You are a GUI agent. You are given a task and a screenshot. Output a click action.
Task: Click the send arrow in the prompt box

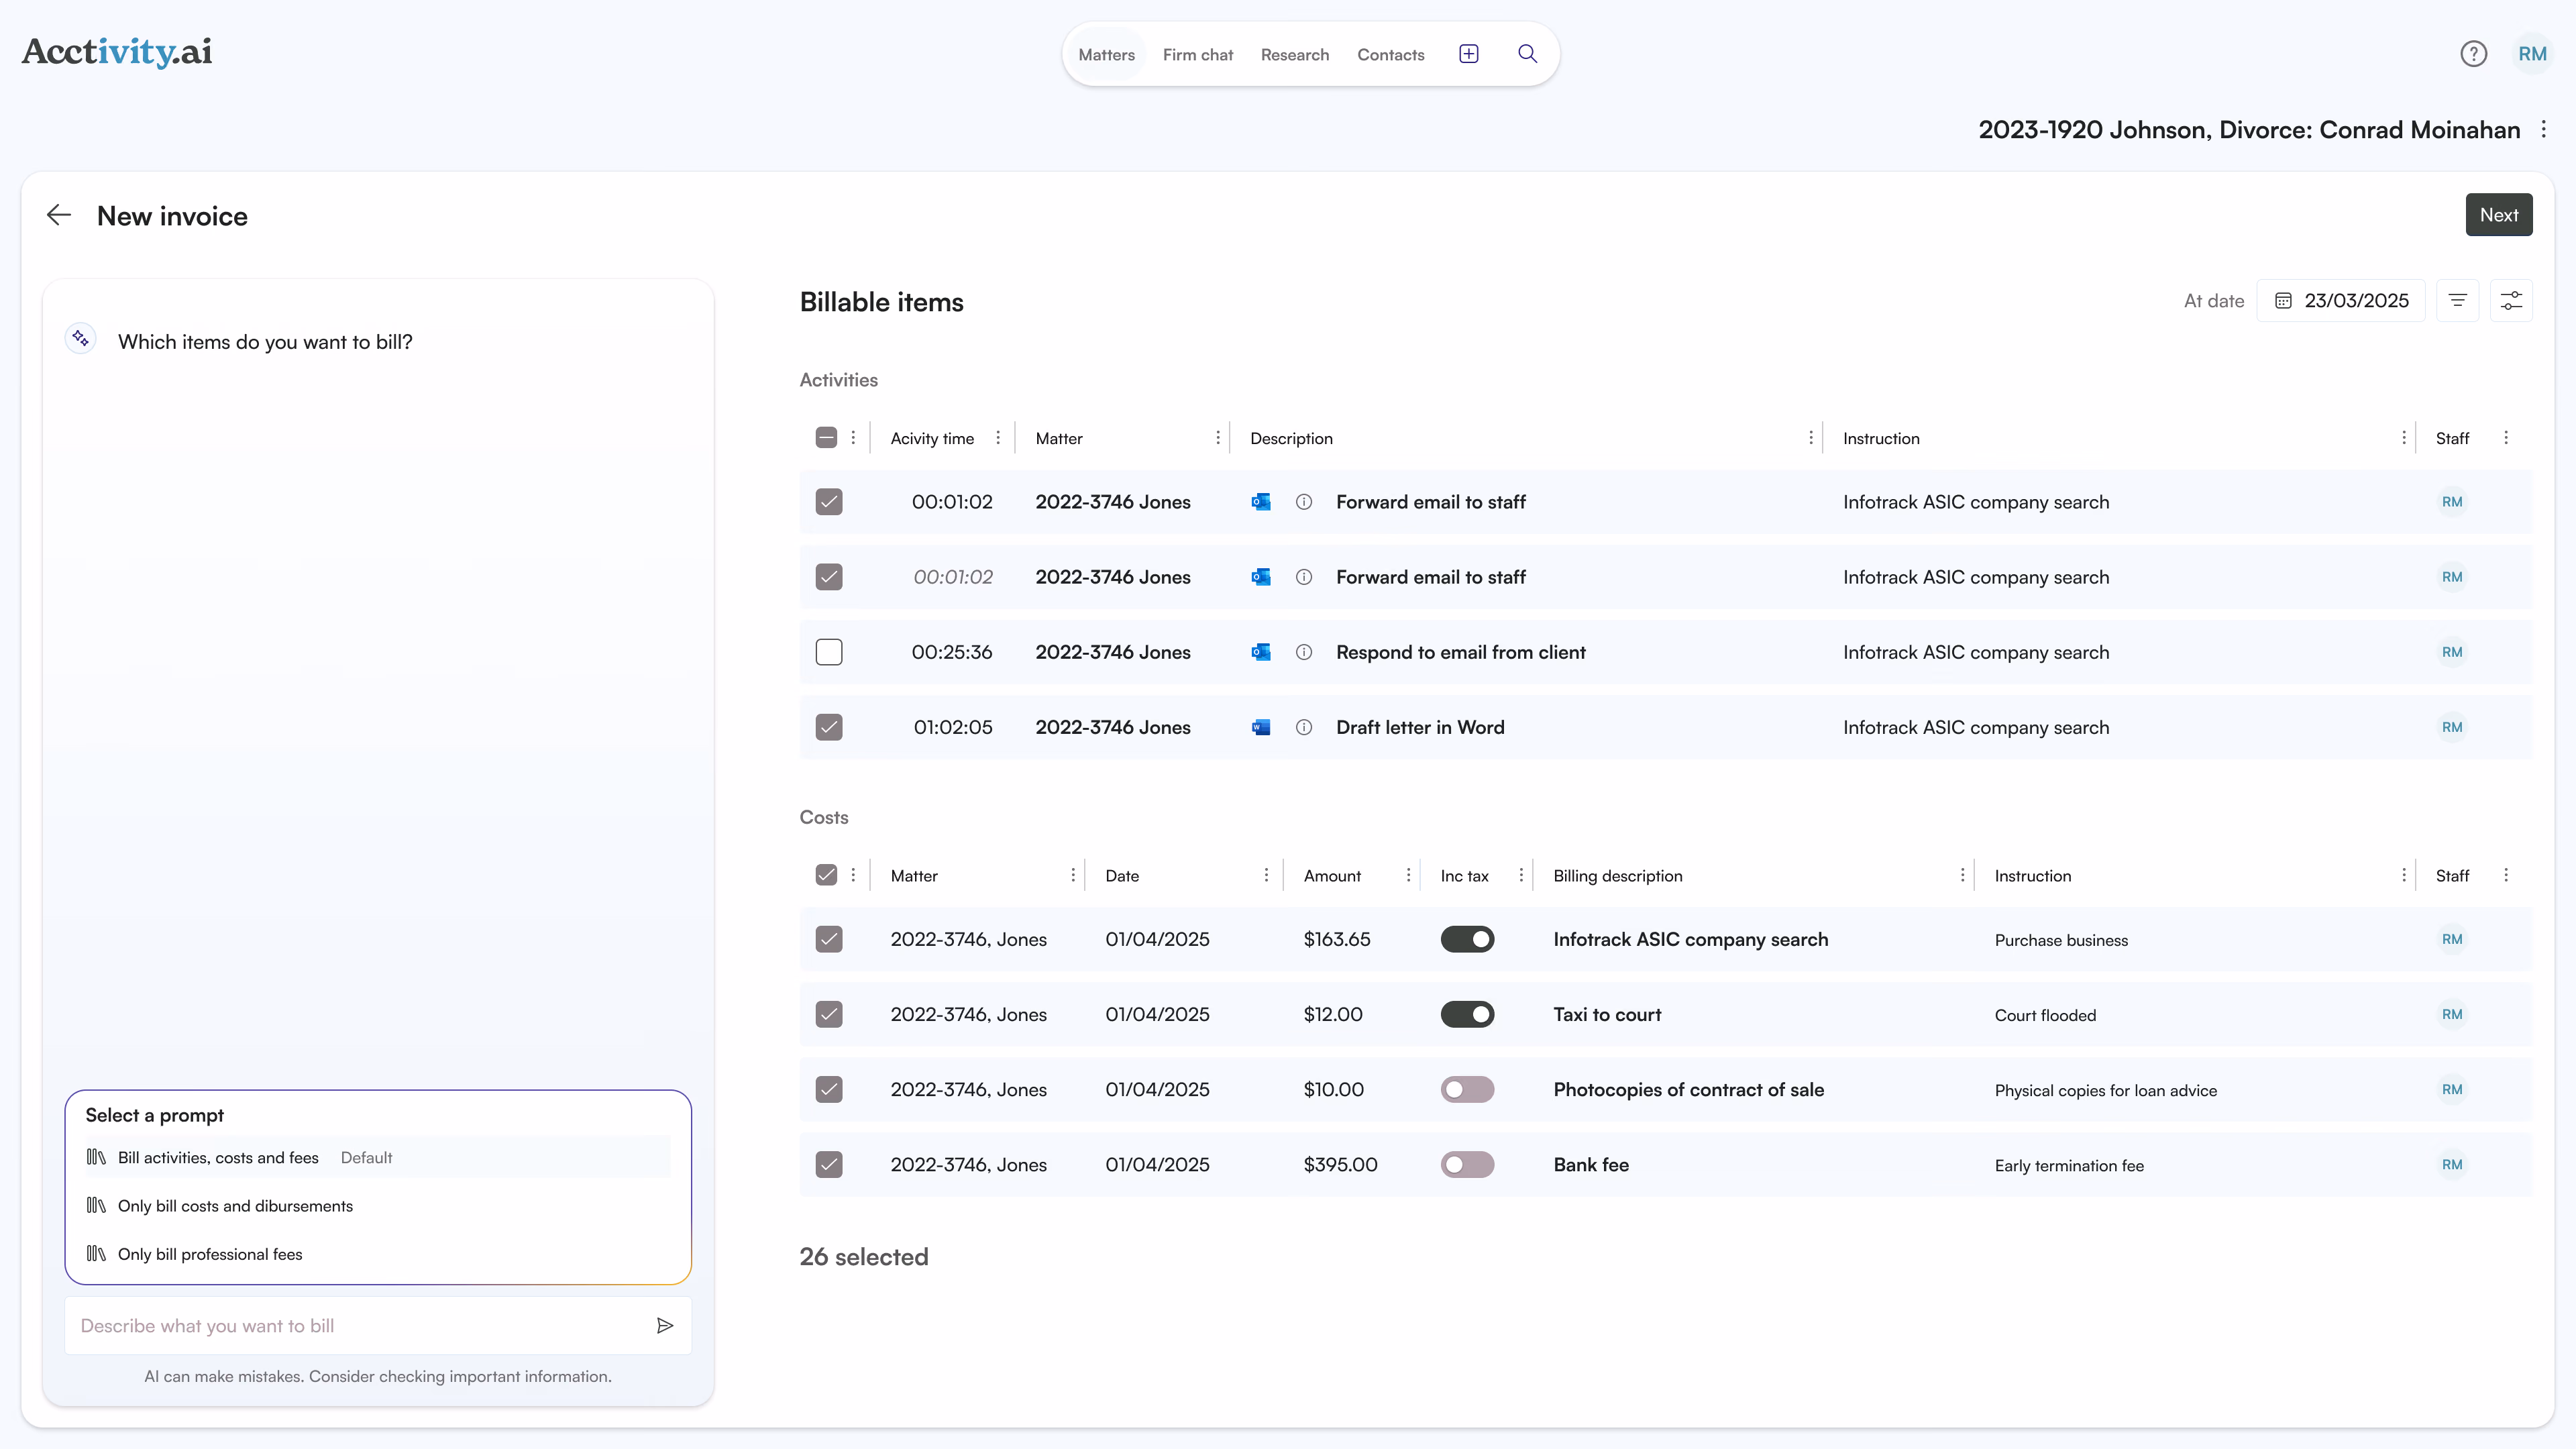pos(665,1325)
